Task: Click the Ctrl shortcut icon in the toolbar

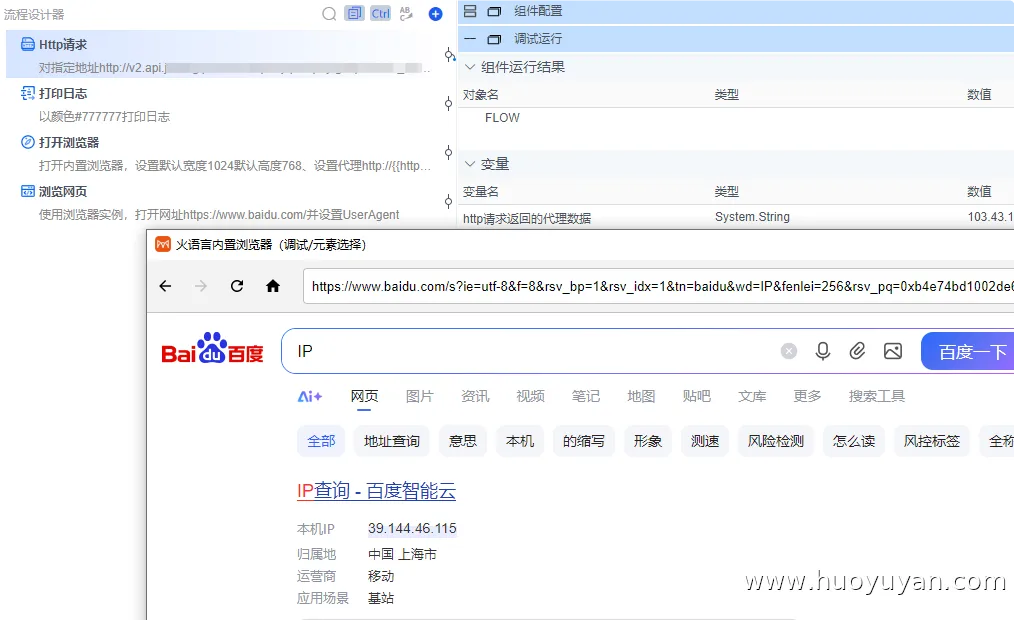Action: 381,14
